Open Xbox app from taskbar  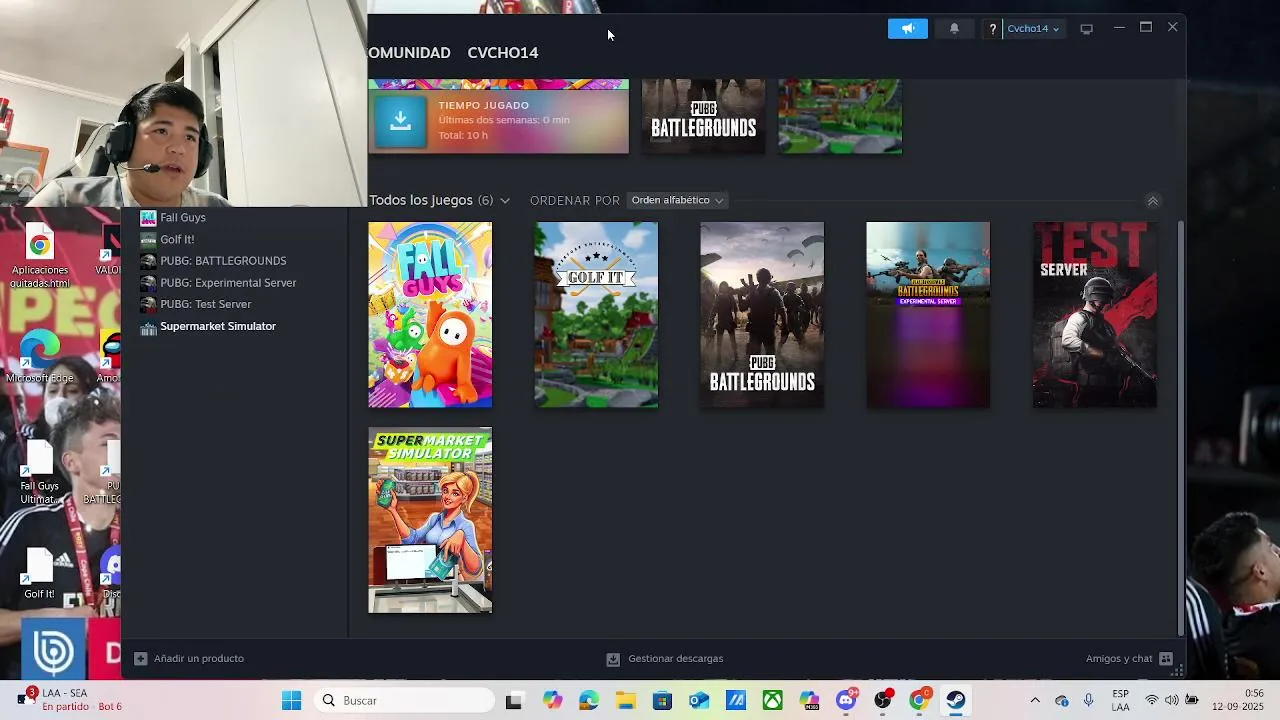click(772, 701)
